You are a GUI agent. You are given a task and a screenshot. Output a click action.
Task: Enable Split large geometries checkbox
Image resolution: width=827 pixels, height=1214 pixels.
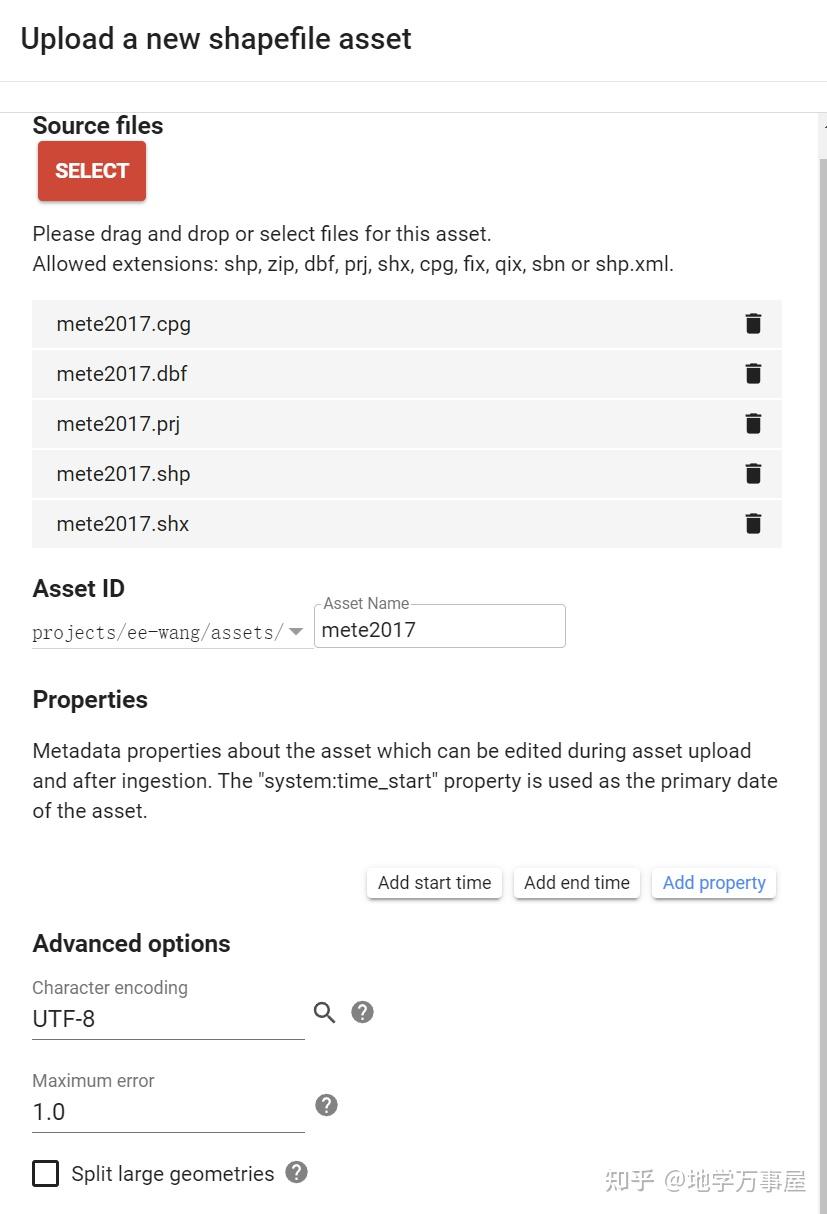(46, 1173)
